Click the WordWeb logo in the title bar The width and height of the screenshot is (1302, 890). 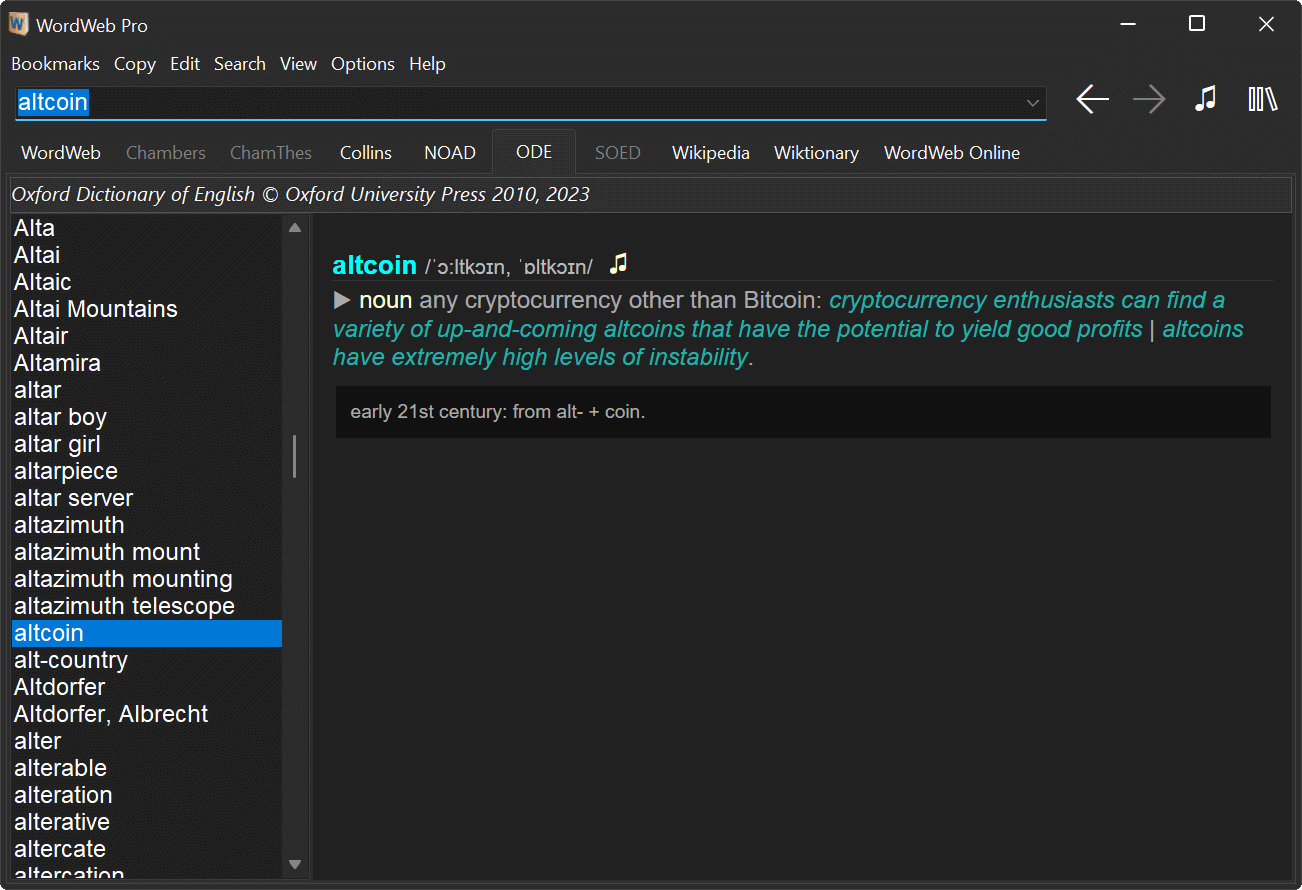click(x=17, y=23)
